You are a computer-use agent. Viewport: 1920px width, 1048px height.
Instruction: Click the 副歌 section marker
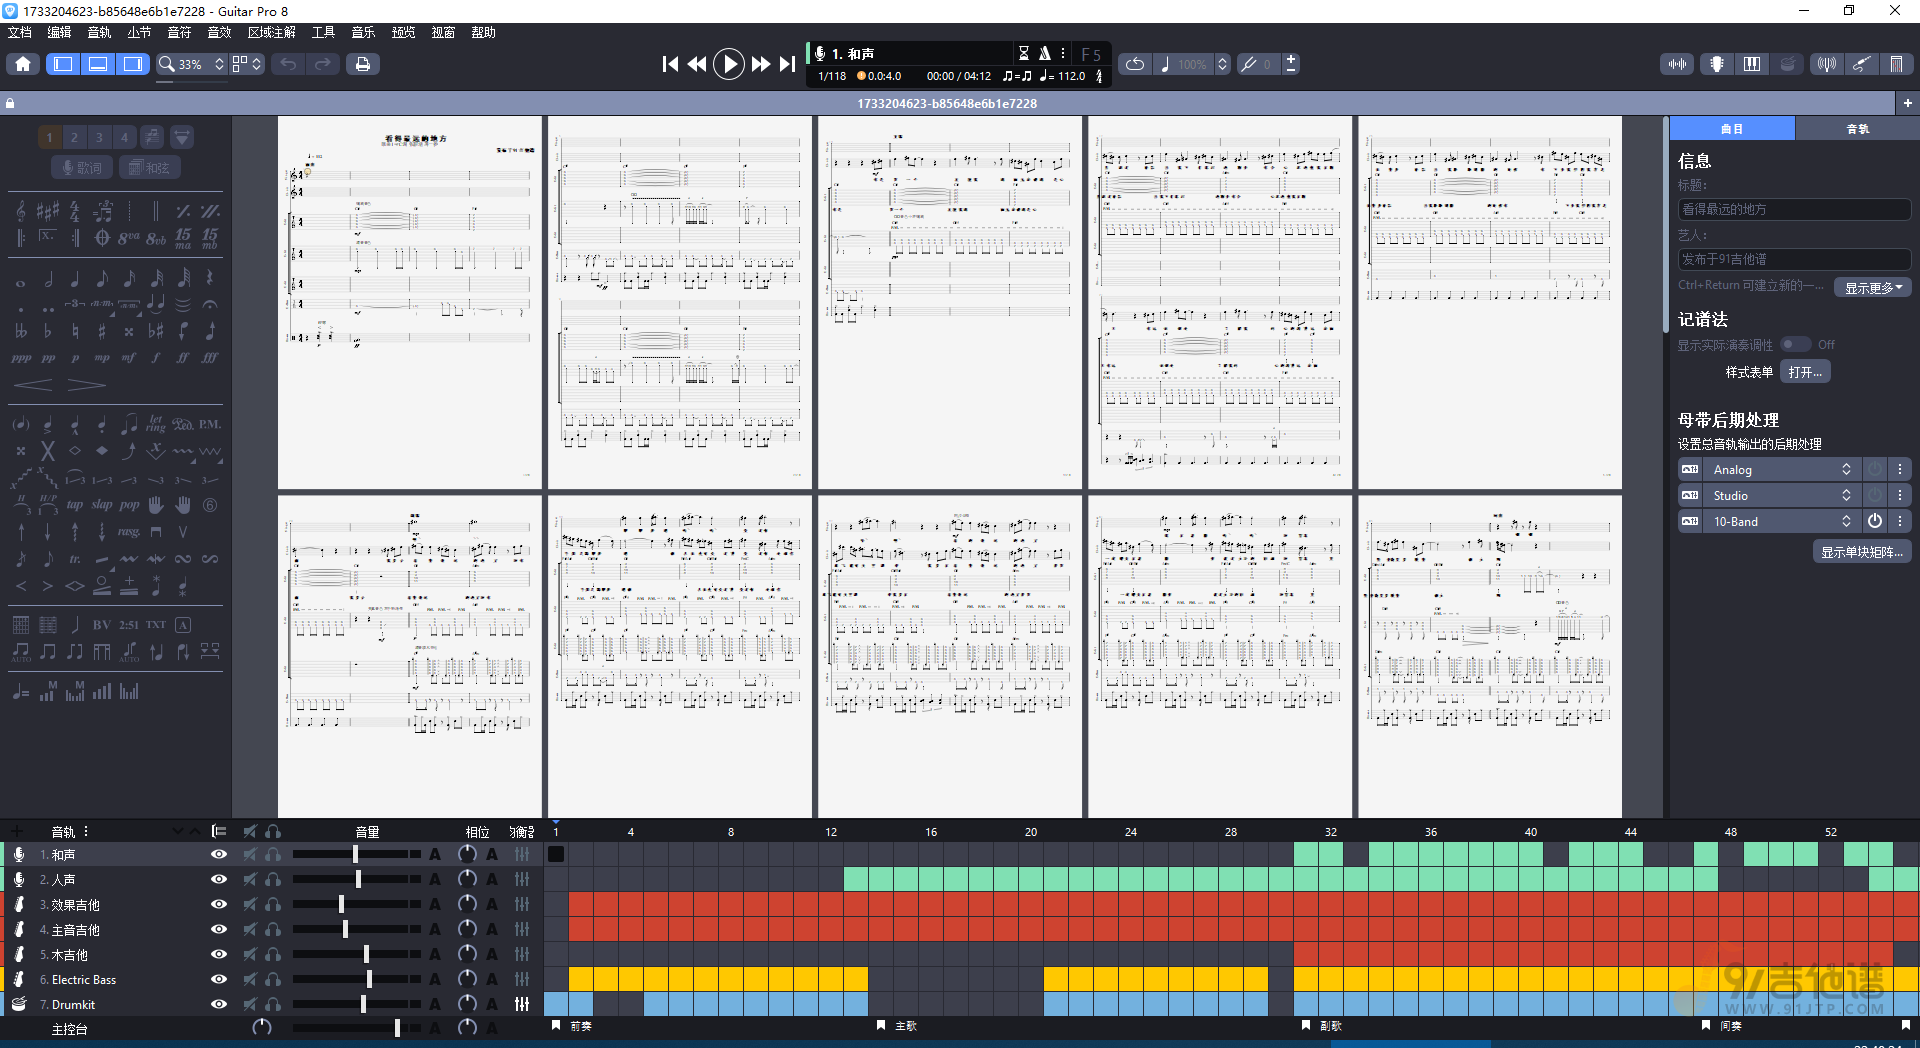[1323, 1026]
